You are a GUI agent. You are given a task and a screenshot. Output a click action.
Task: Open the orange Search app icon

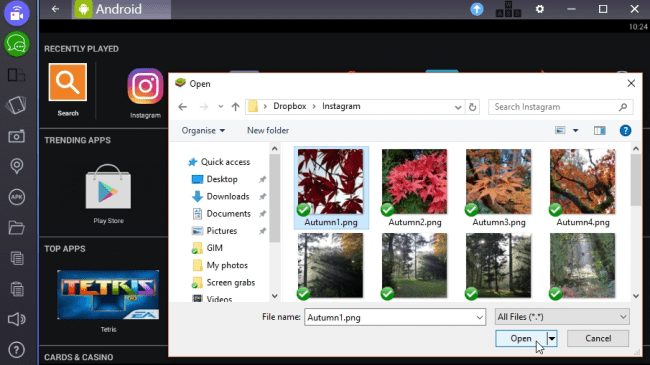coord(68,82)
